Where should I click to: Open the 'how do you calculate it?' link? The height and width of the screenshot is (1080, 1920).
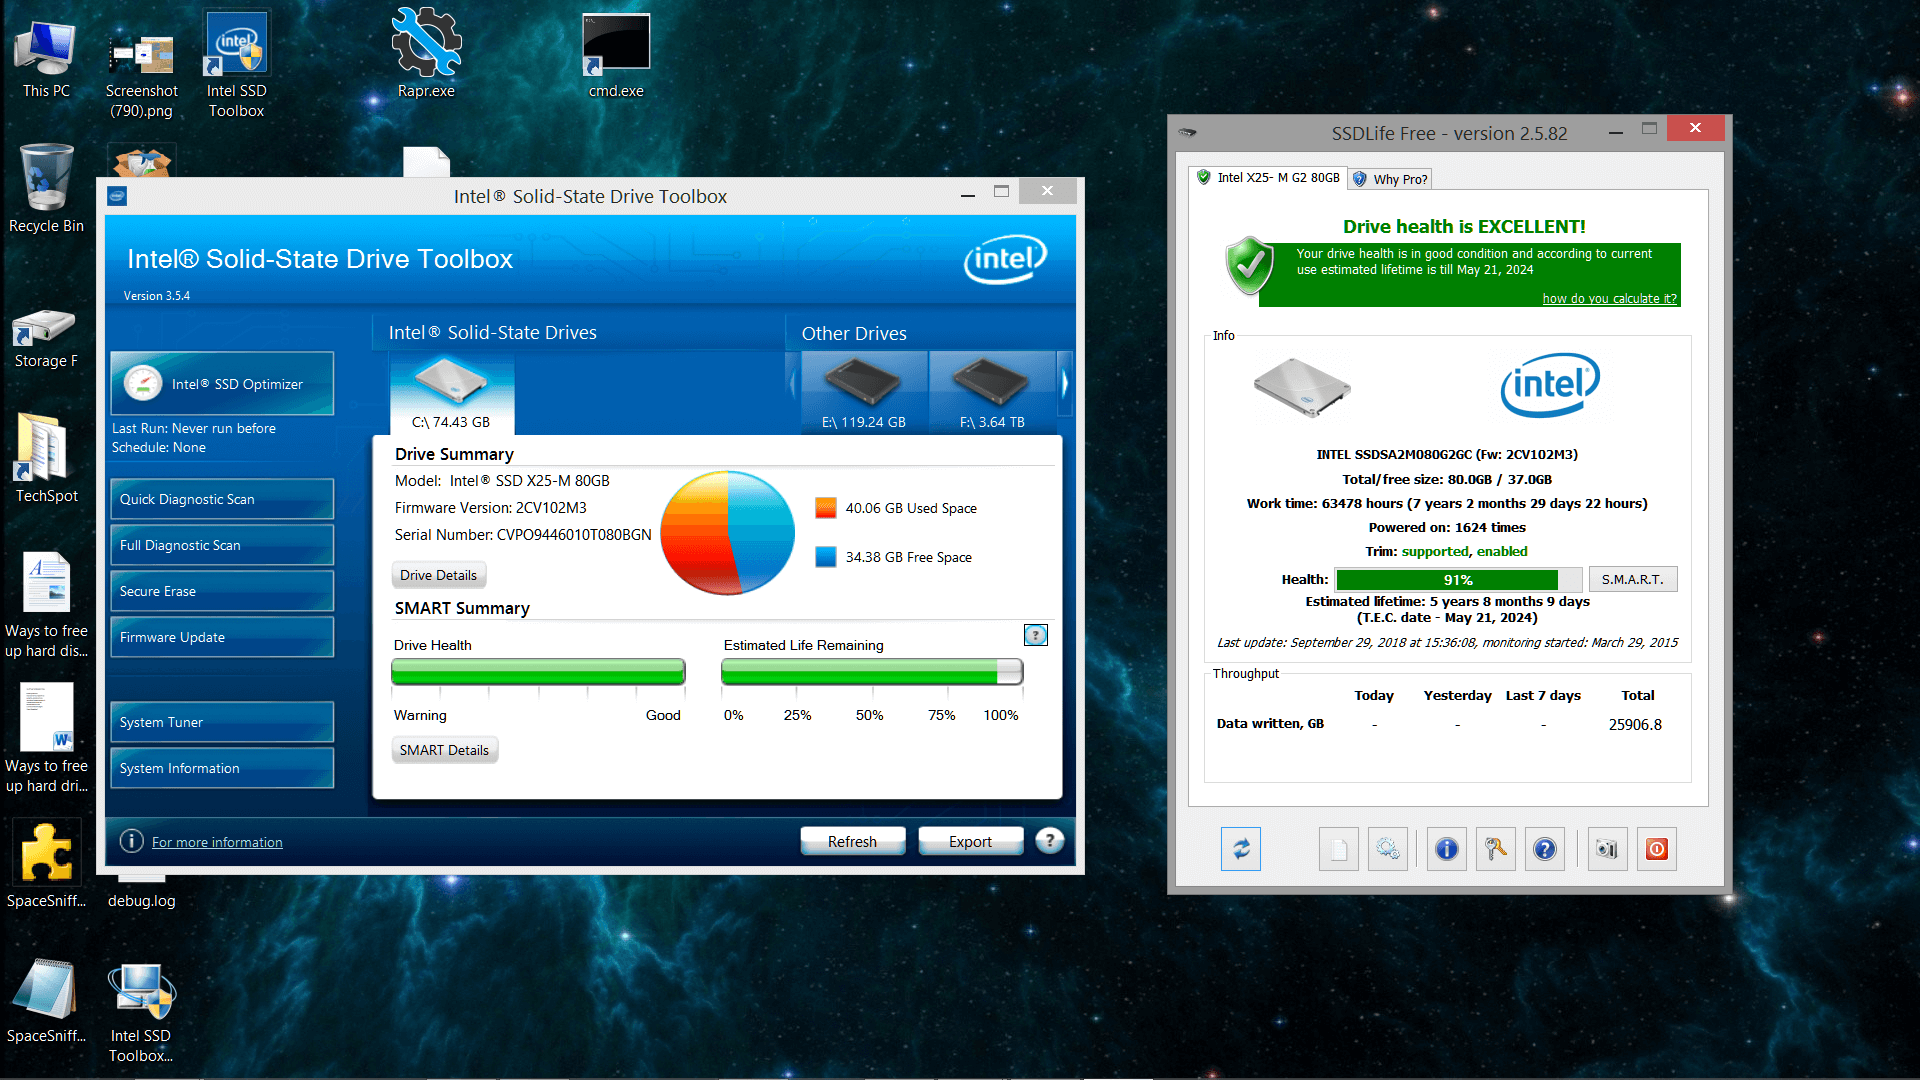tap(1609, 298)
